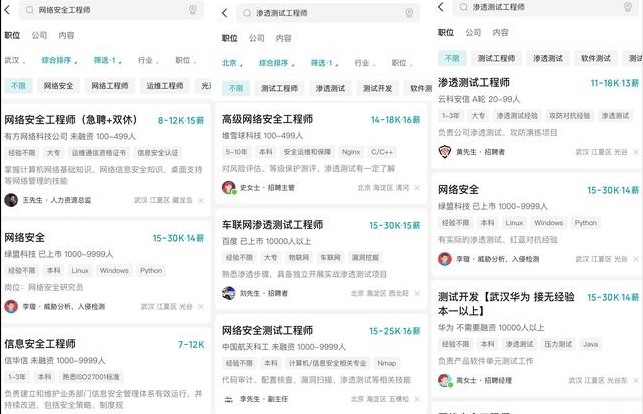Screen dimensions: 643x414
Task: Click the 运维通信资格证书 tag
Action: click(x=99, y=153)
